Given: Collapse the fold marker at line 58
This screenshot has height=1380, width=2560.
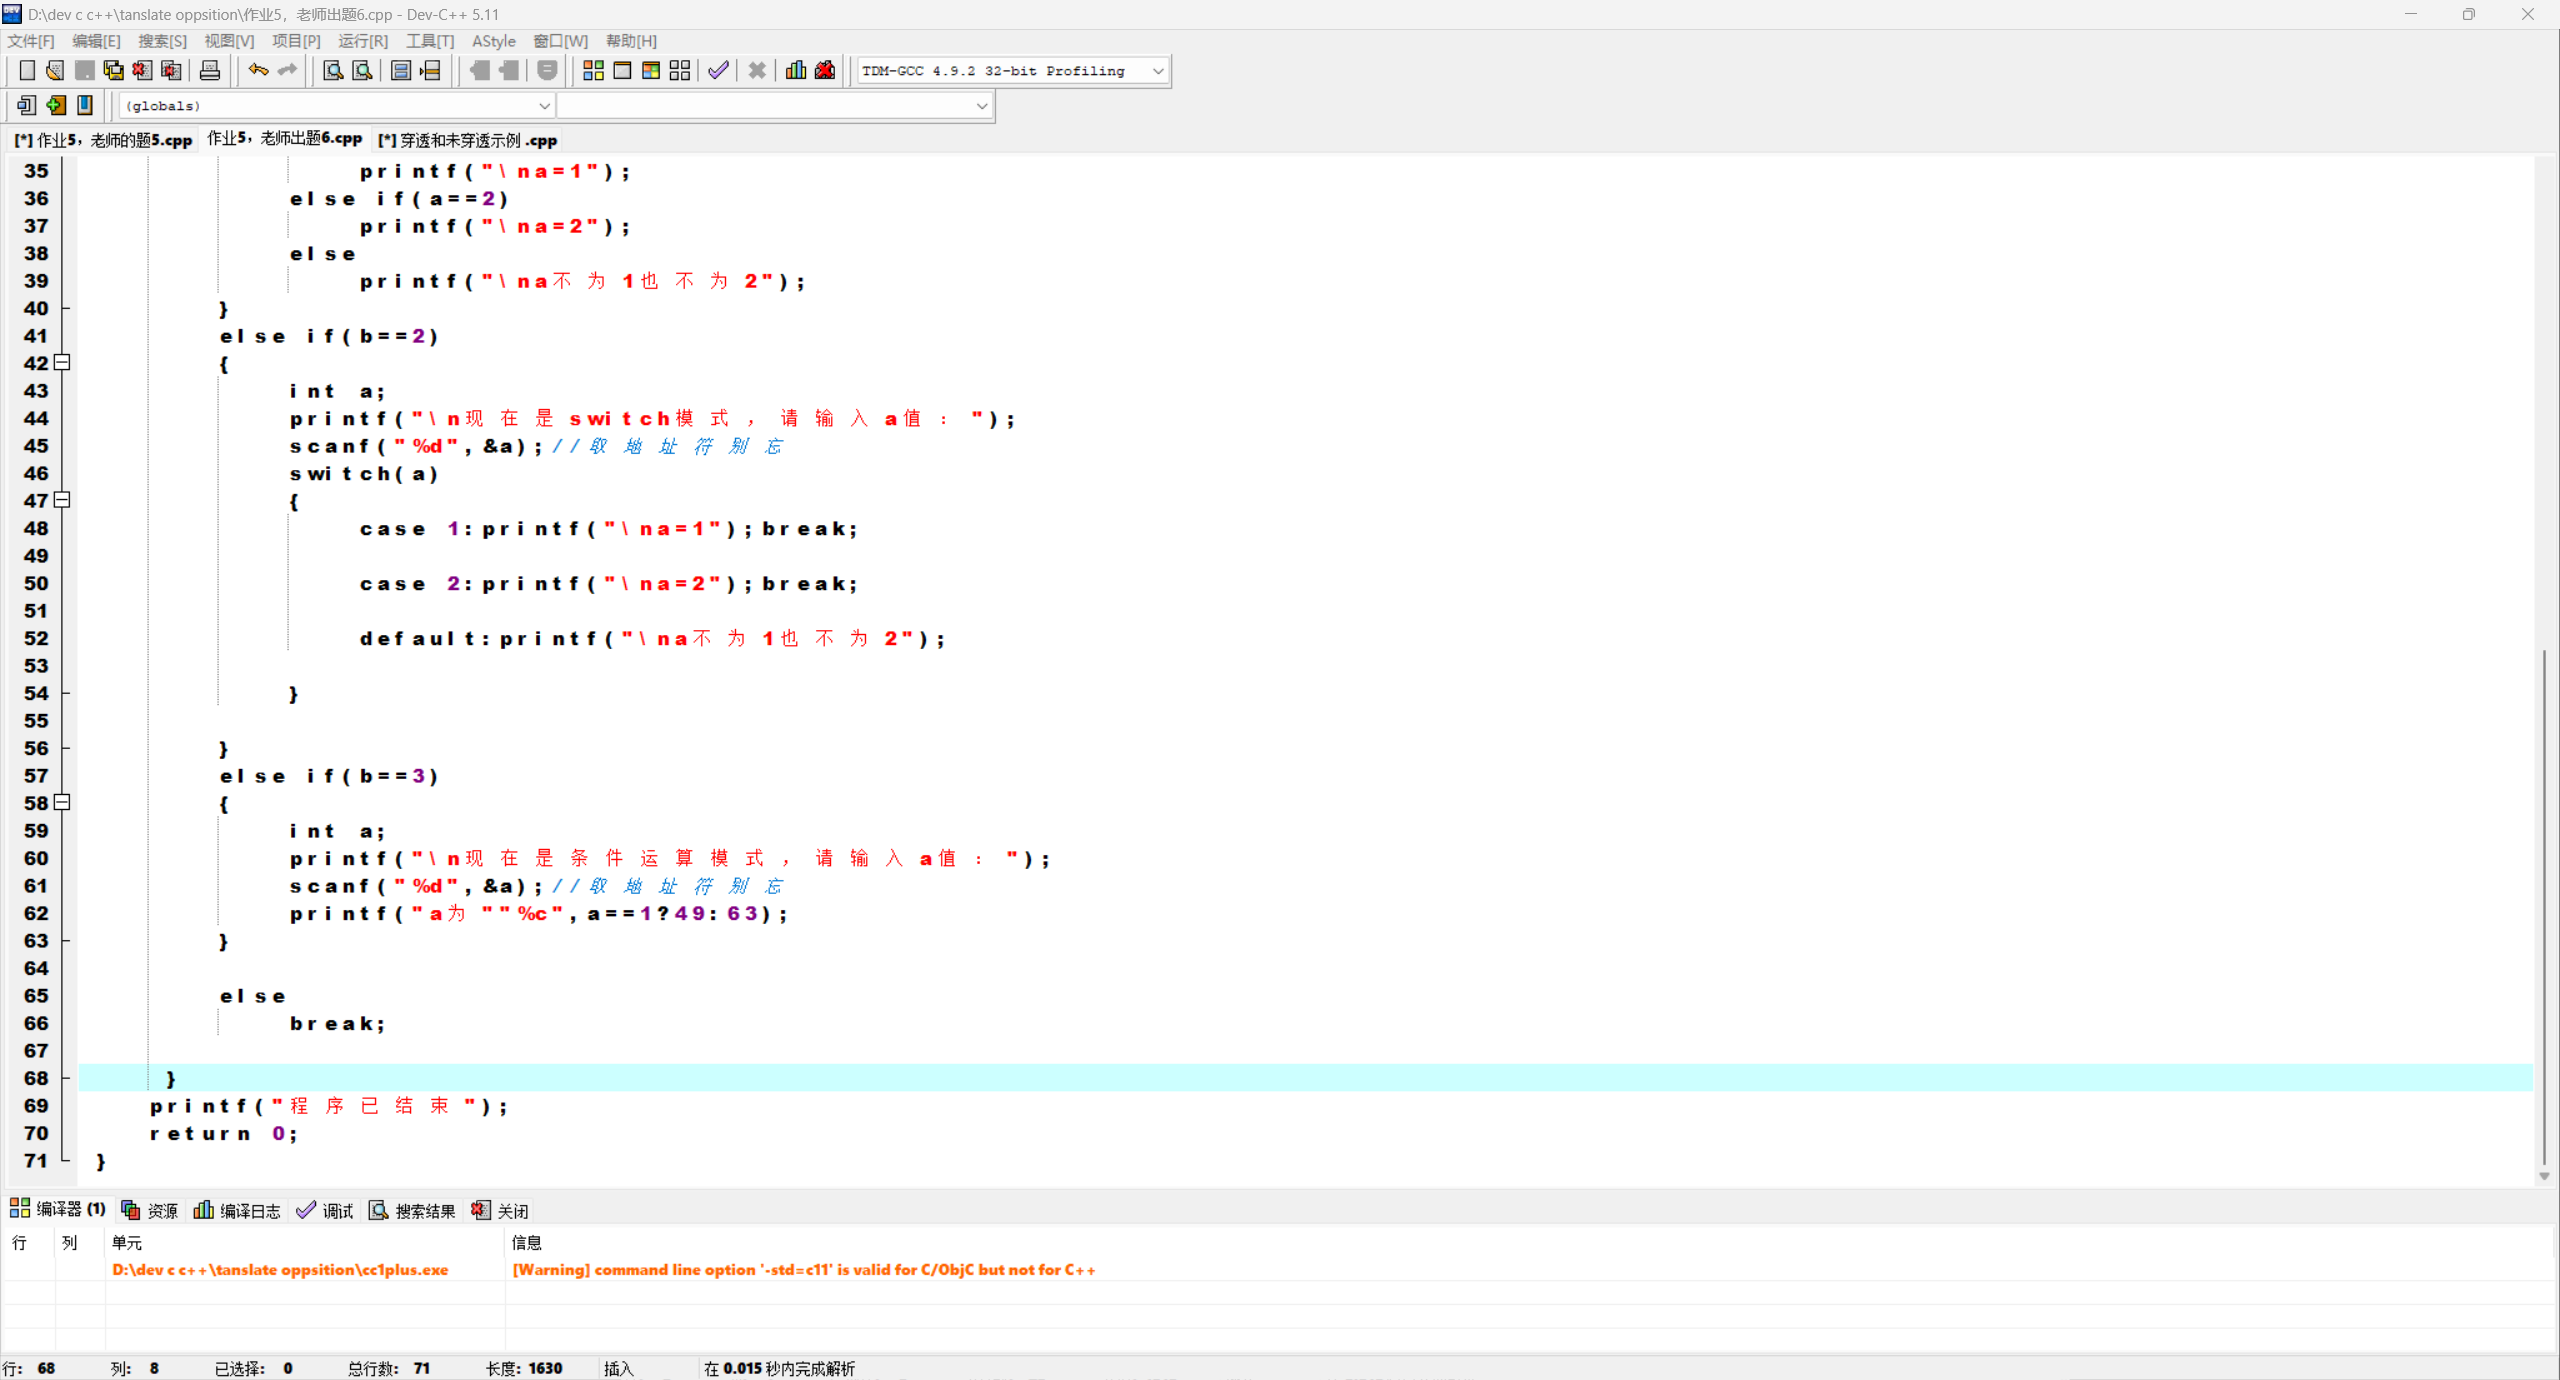Looking at the screenshot, I should [62, 802].
